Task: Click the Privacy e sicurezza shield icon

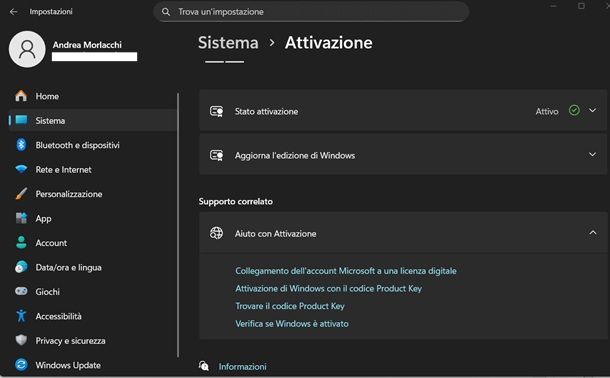Action: coord(21,340)
